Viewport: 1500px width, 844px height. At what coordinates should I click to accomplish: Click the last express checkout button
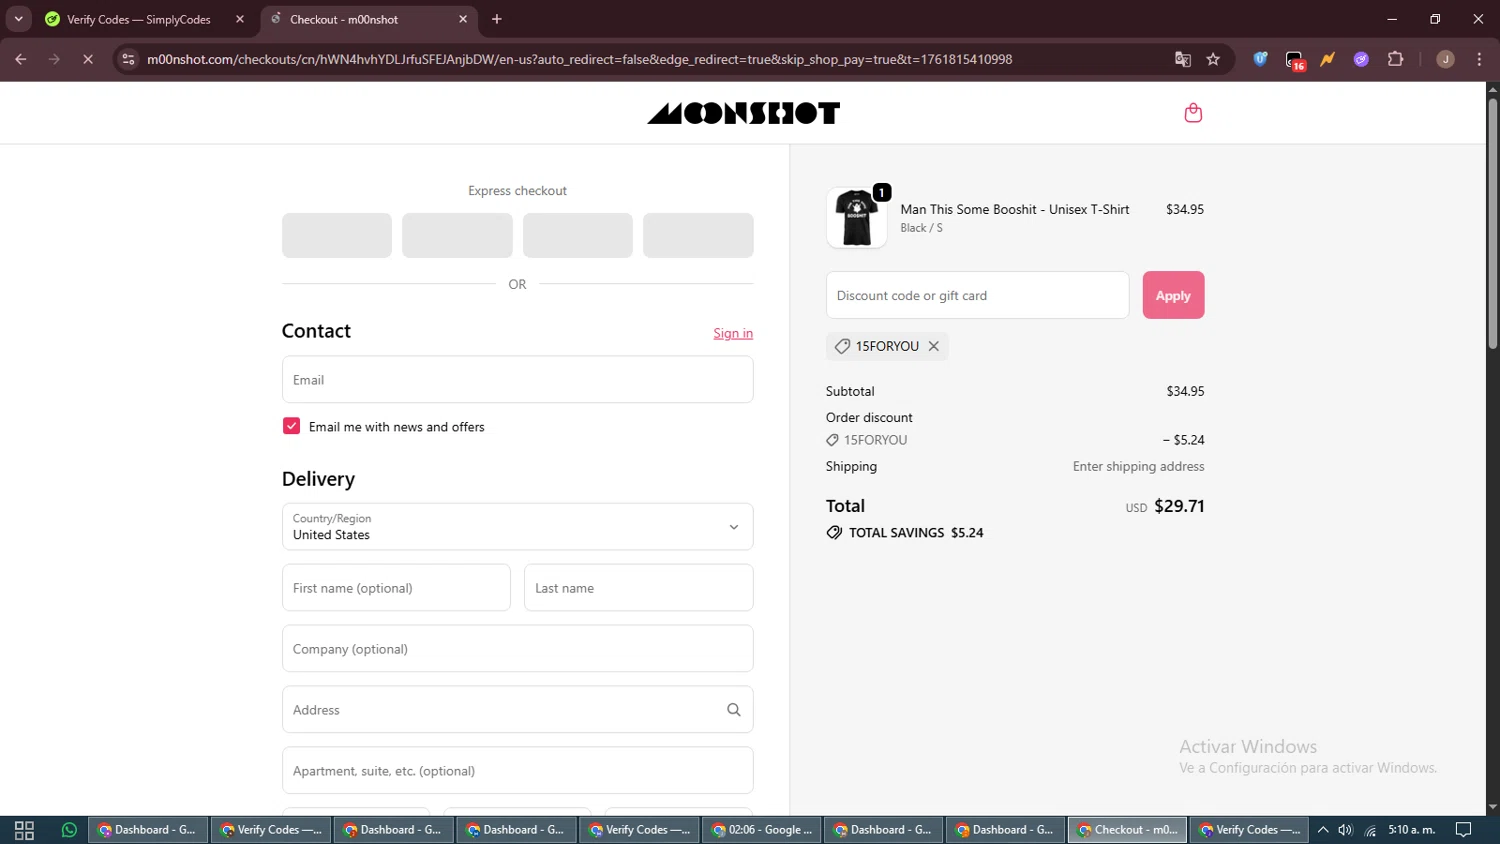coord(698,235)
